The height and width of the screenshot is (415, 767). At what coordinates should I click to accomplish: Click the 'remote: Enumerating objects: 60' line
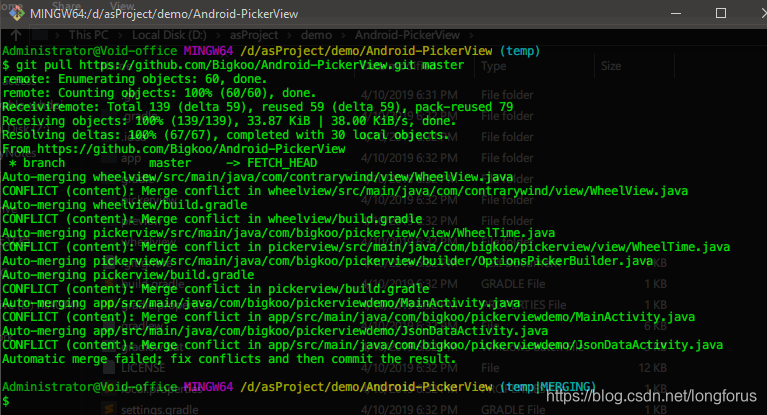pyautogui.click(x=135, y=79)
